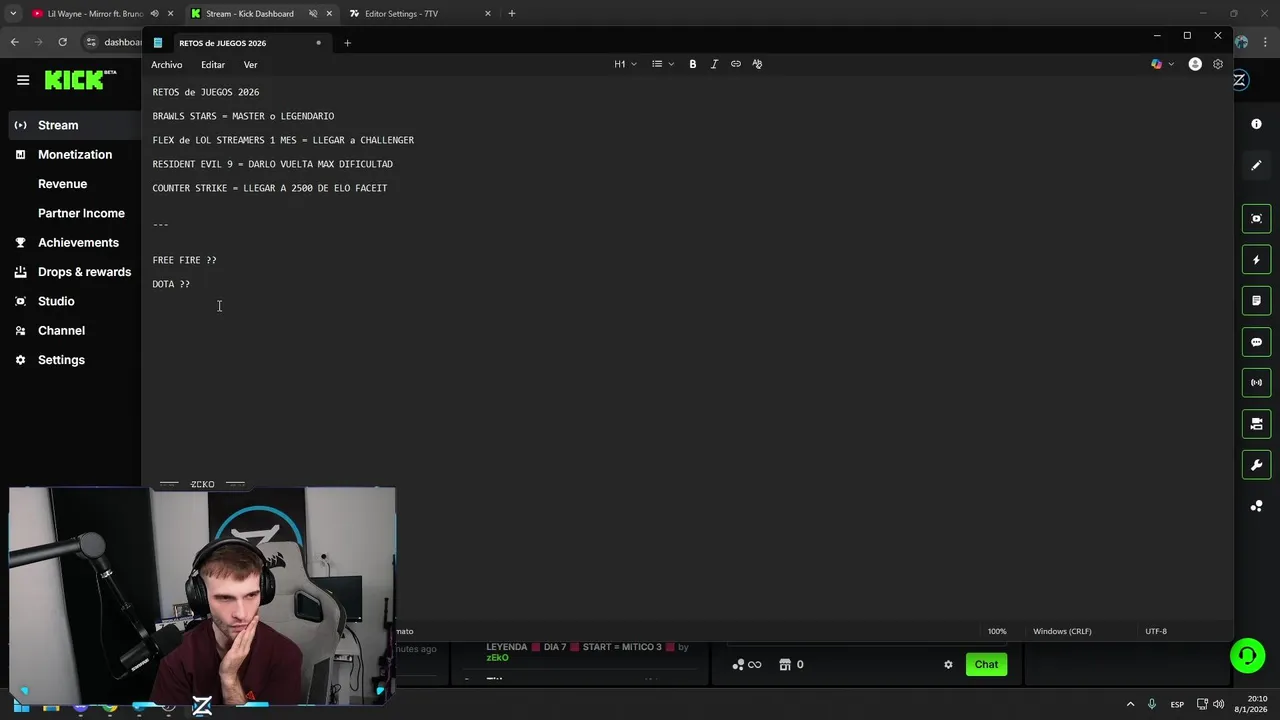The image size is (1280, 720).
Task: Switch to Editor Settings 7TV tab
Action: [x=420, y=14]
